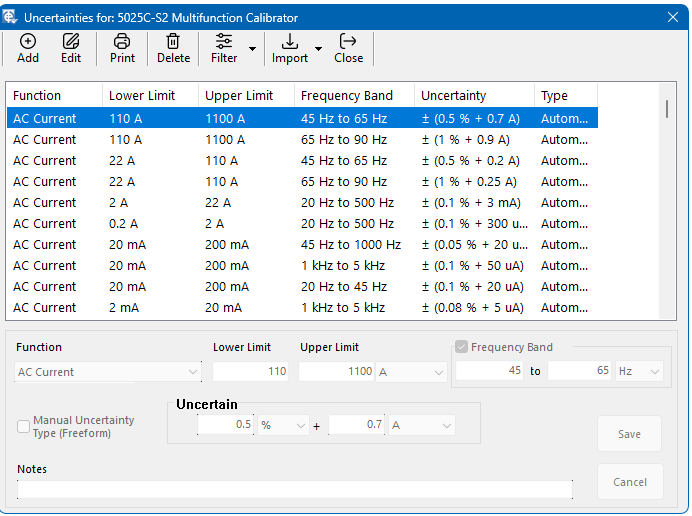Open the Function AC Current combo box
692x516 pixels.
point(108,372)
